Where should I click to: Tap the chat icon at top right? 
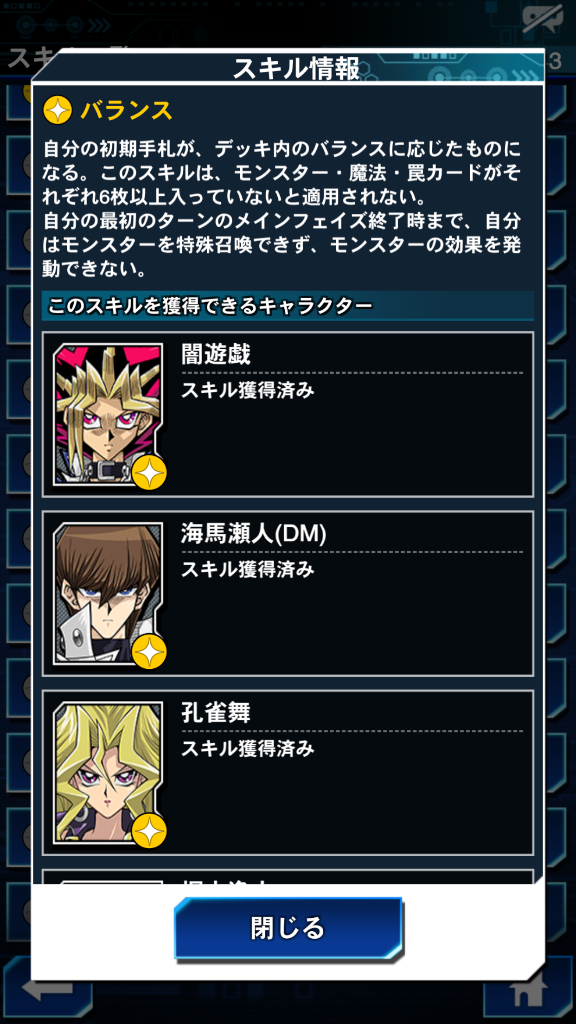[x=543, y=20]
